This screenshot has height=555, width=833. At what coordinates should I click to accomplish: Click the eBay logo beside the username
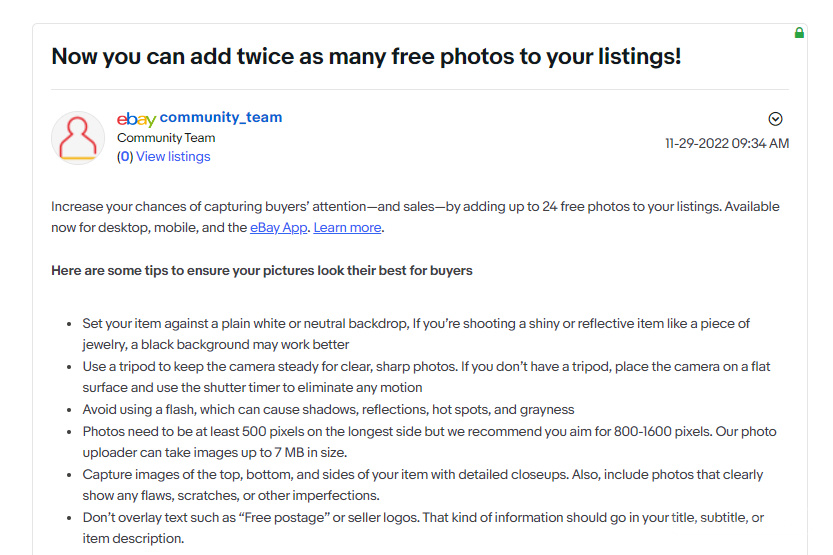(x=136, y=119)
